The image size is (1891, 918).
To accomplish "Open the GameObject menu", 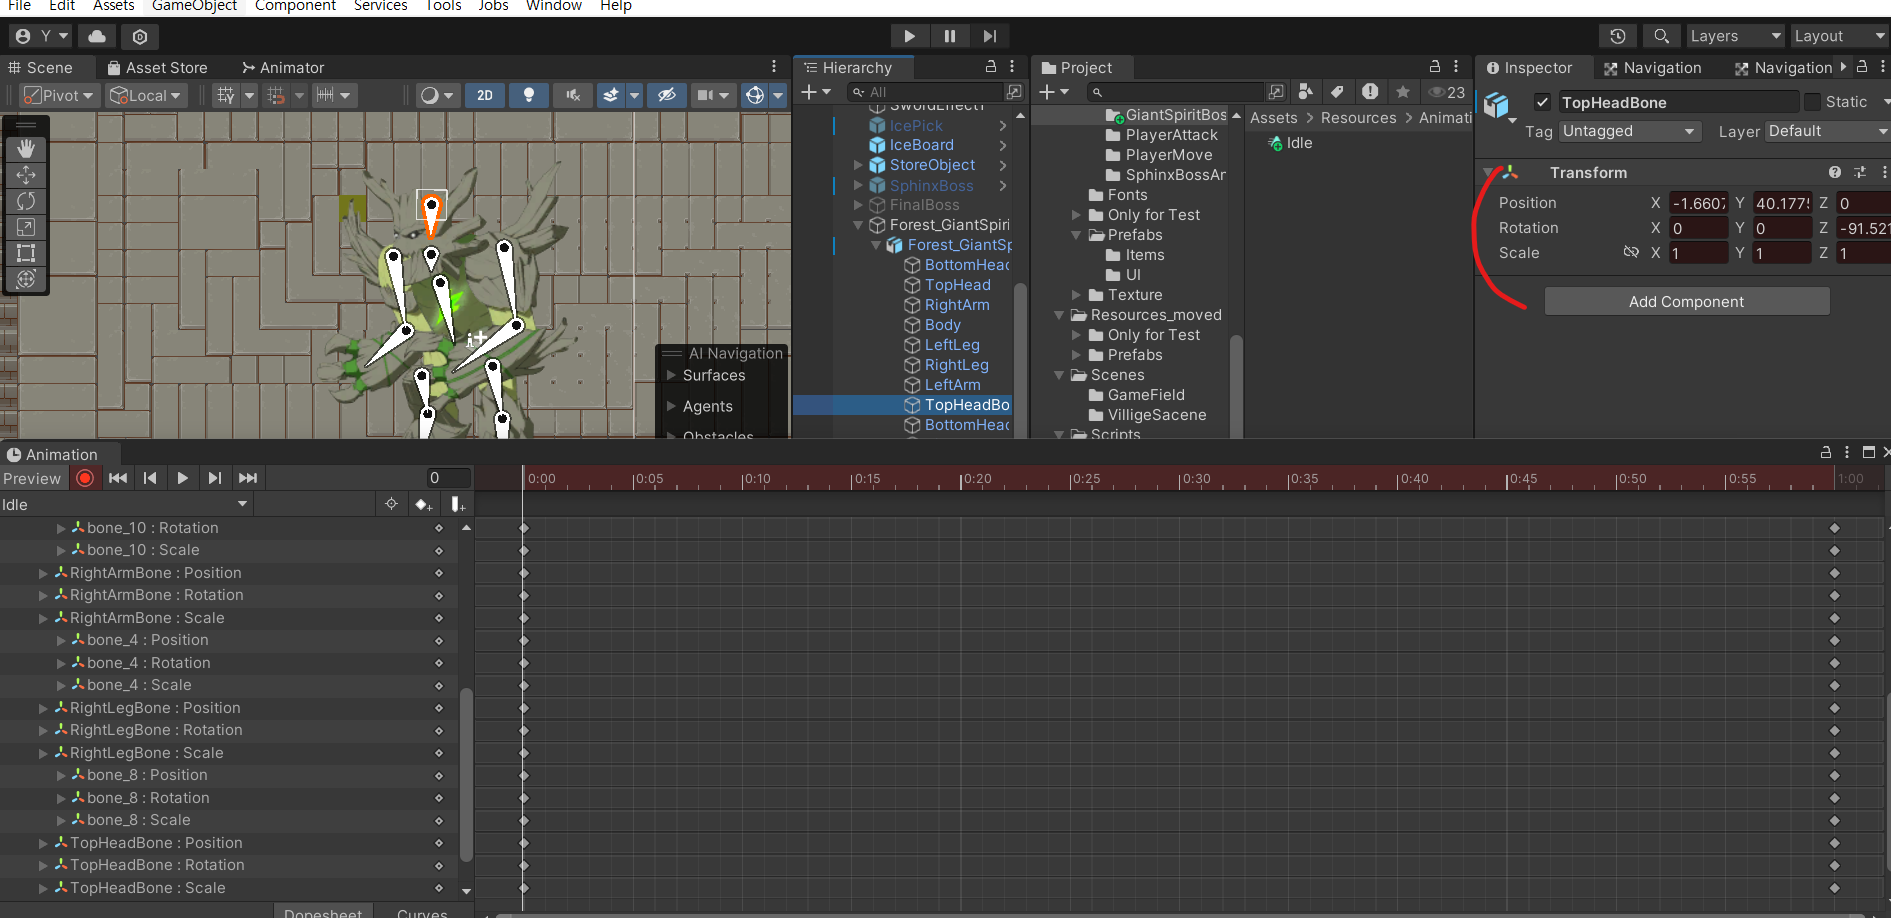I will pyautogui.click(x=194, y=6).
